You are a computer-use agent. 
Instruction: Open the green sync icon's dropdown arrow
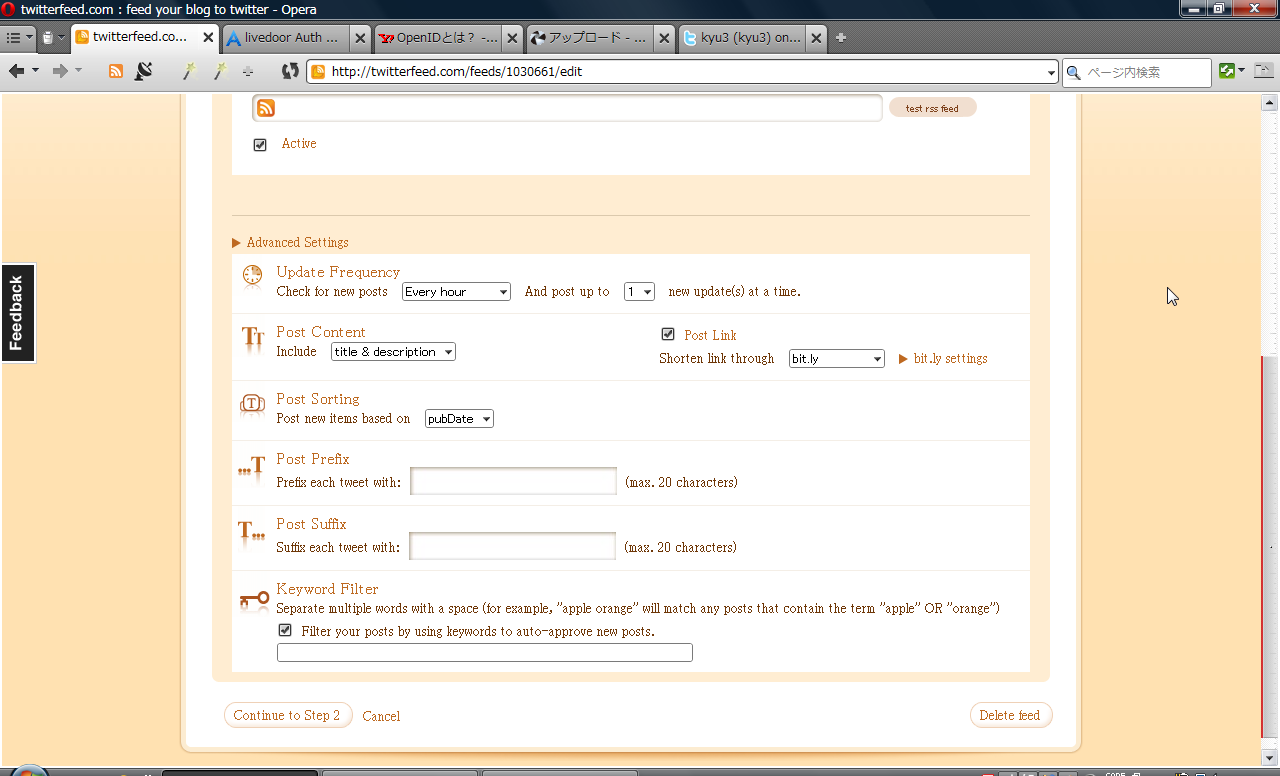click(1242, 71)
